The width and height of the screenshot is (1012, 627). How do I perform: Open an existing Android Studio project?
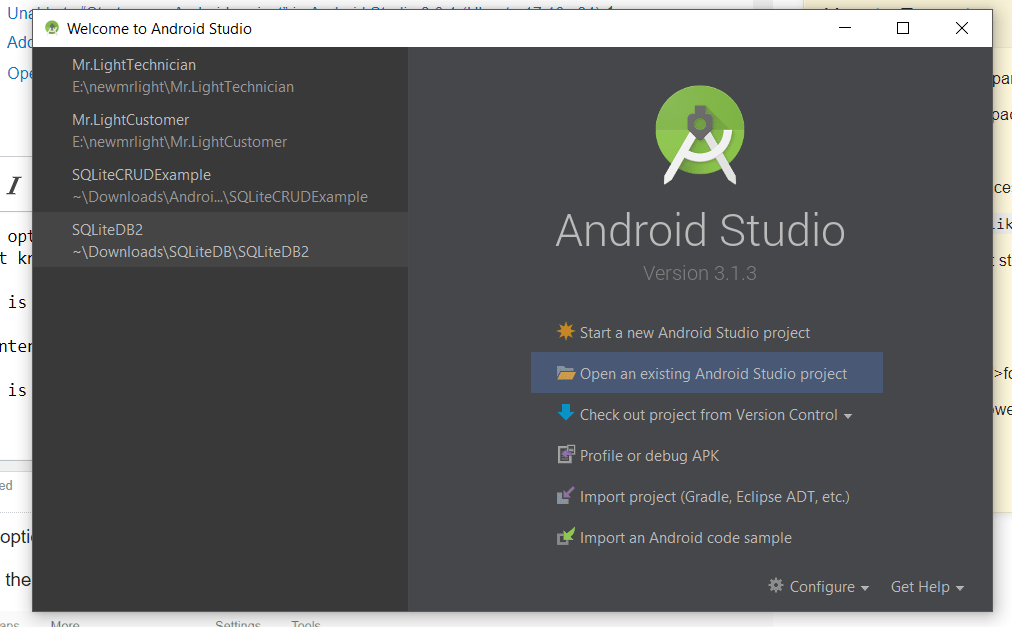click(707, 373)
